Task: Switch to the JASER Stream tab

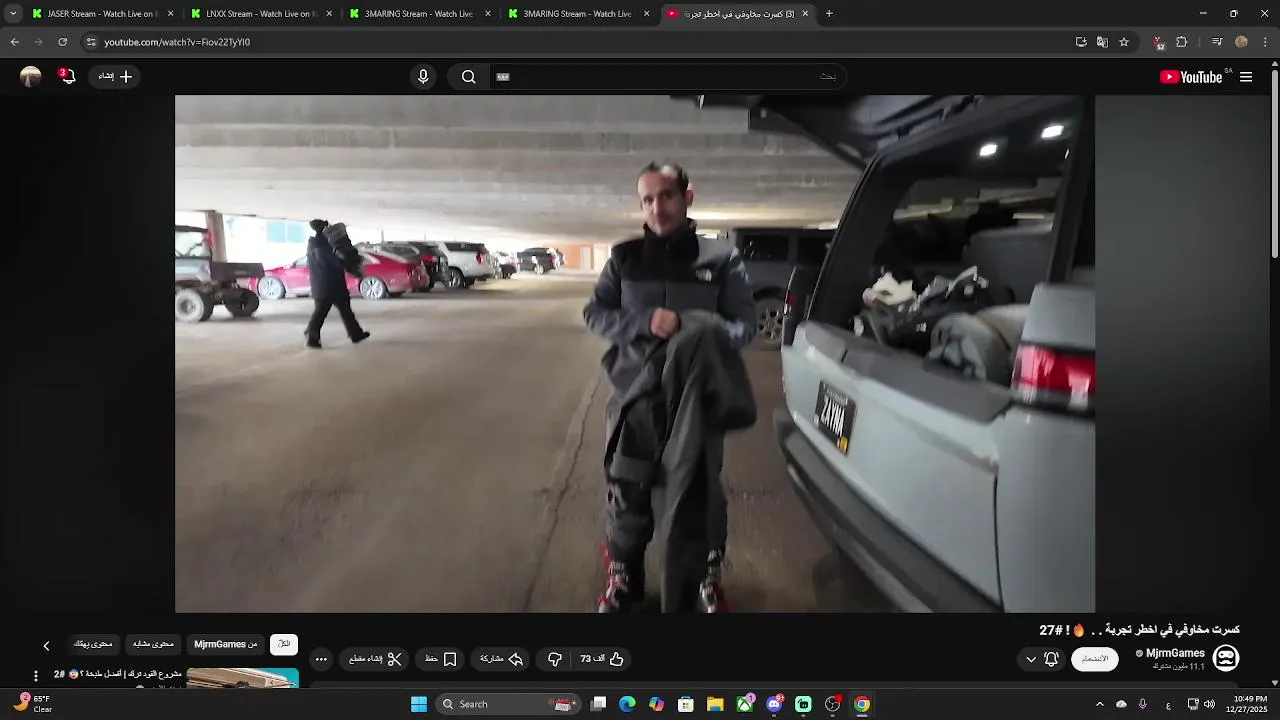Action: coord(98,14)
